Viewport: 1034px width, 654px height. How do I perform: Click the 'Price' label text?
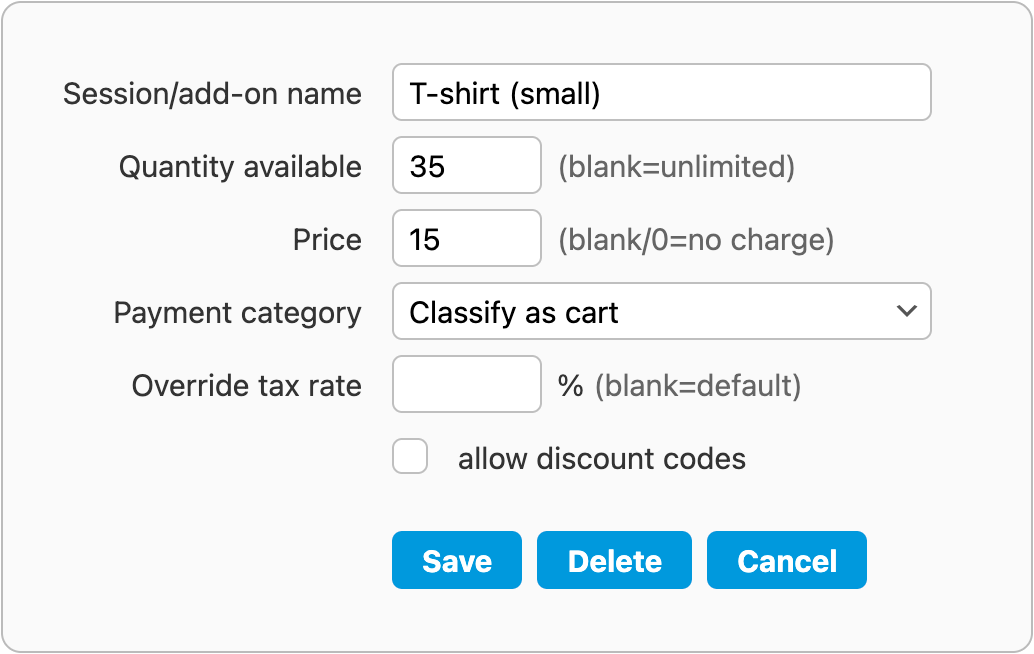point(327,240)
